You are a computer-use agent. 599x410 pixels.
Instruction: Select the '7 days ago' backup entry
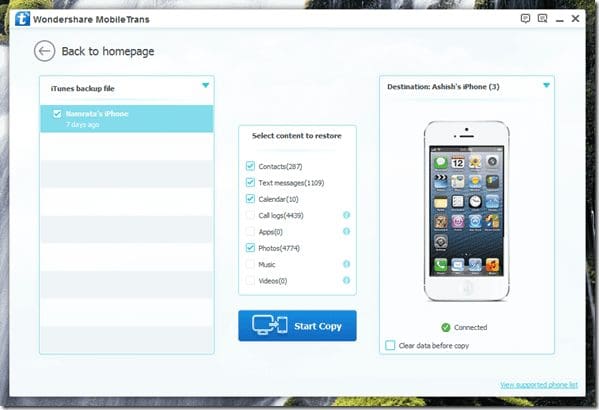pyautogui.click(x=126, y=119)
